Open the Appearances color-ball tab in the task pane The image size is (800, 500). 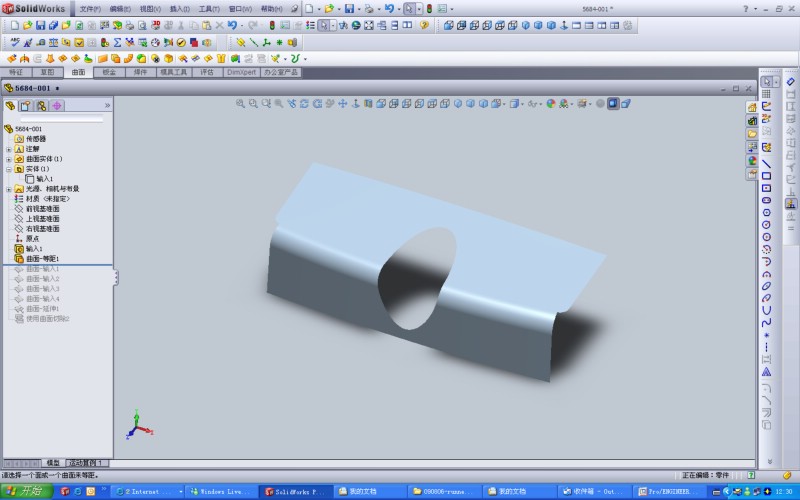click(752, 160)
